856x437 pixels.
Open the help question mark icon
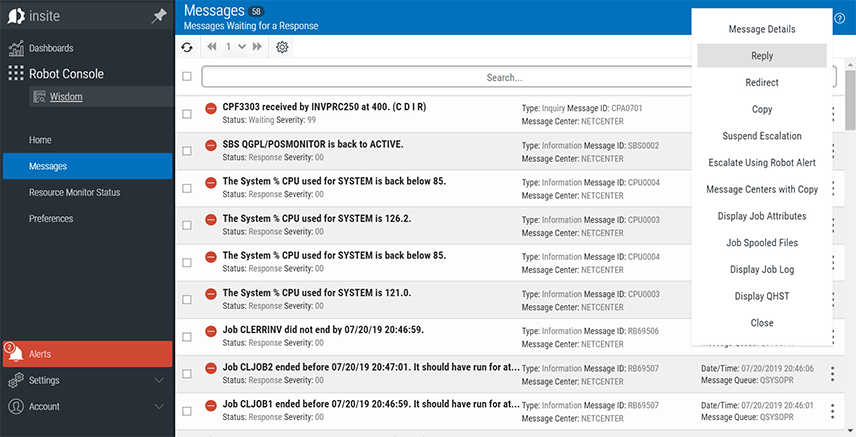840,18
